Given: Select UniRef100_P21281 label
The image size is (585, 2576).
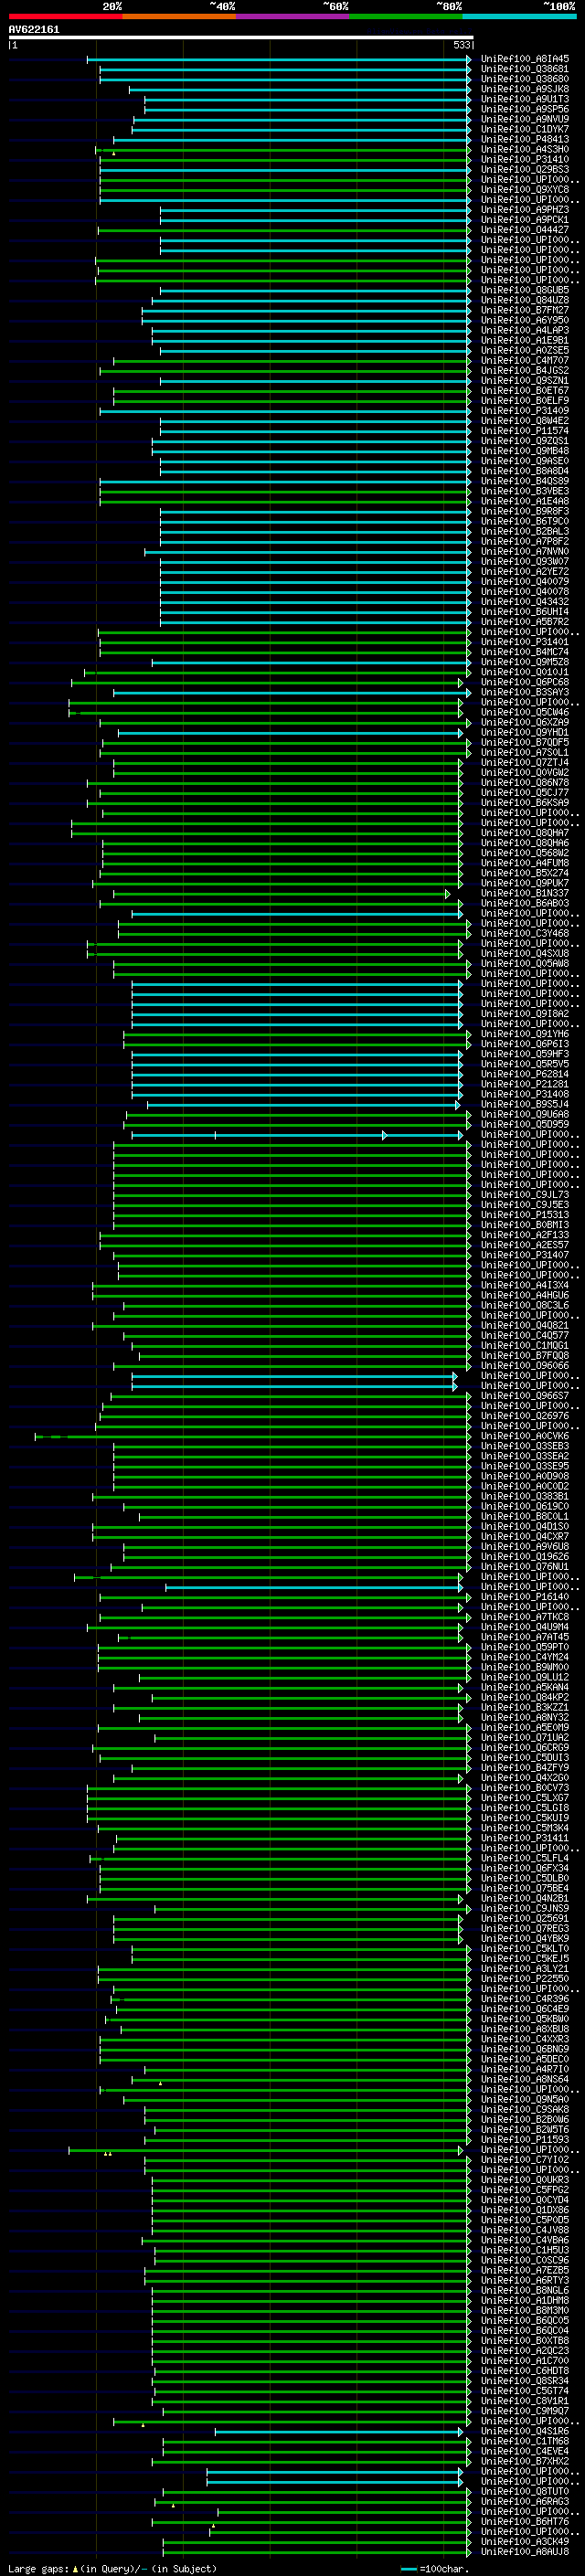Looking at the screenshot, I should click(x=525, y=1084).
